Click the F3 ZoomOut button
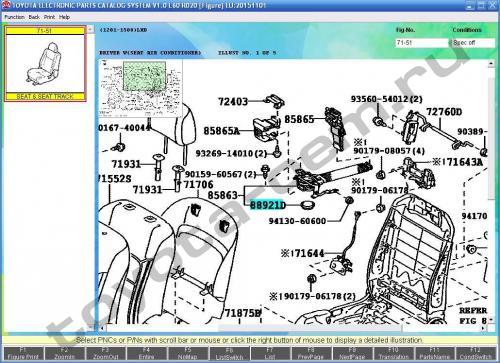This screenshot has height=363, width=500. 105,353
